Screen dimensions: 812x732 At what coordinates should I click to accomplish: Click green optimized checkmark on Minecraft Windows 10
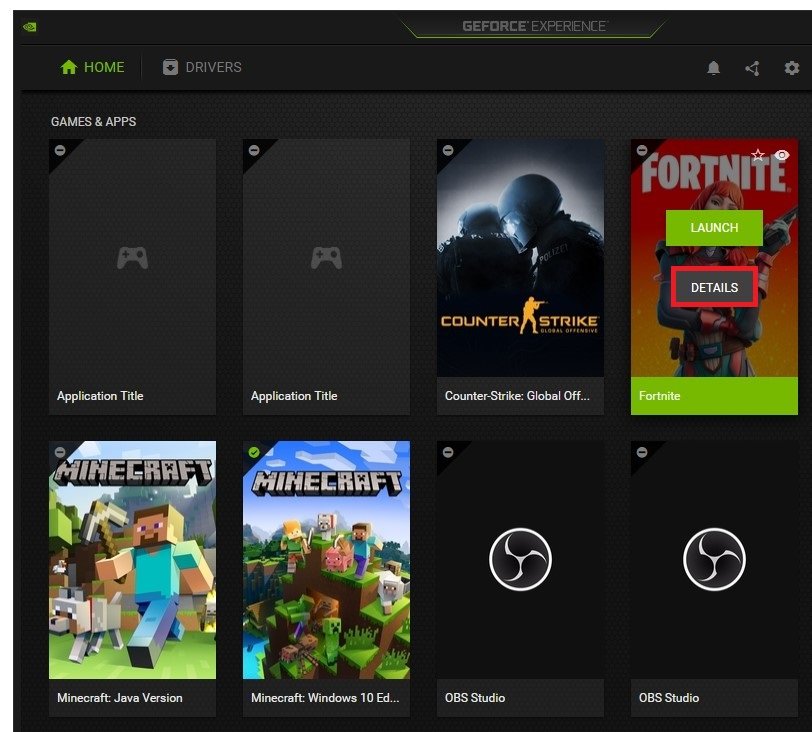[x=253, y=452]
